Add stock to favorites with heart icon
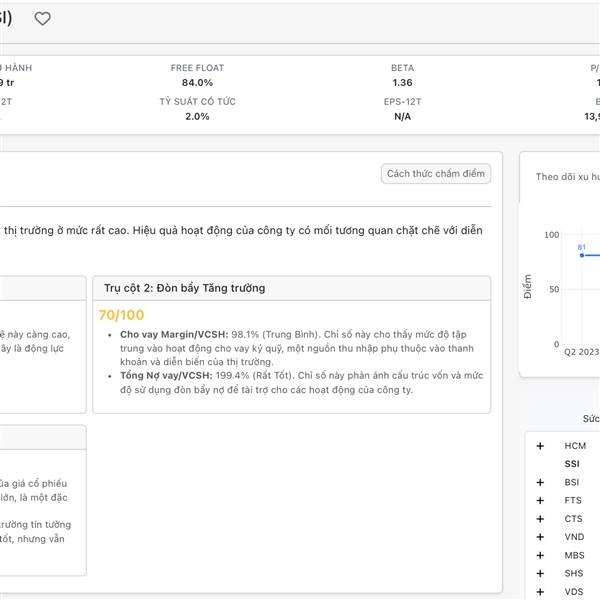Image resolution: width=600 pixels, height=600 pixels. coord(42,18)
